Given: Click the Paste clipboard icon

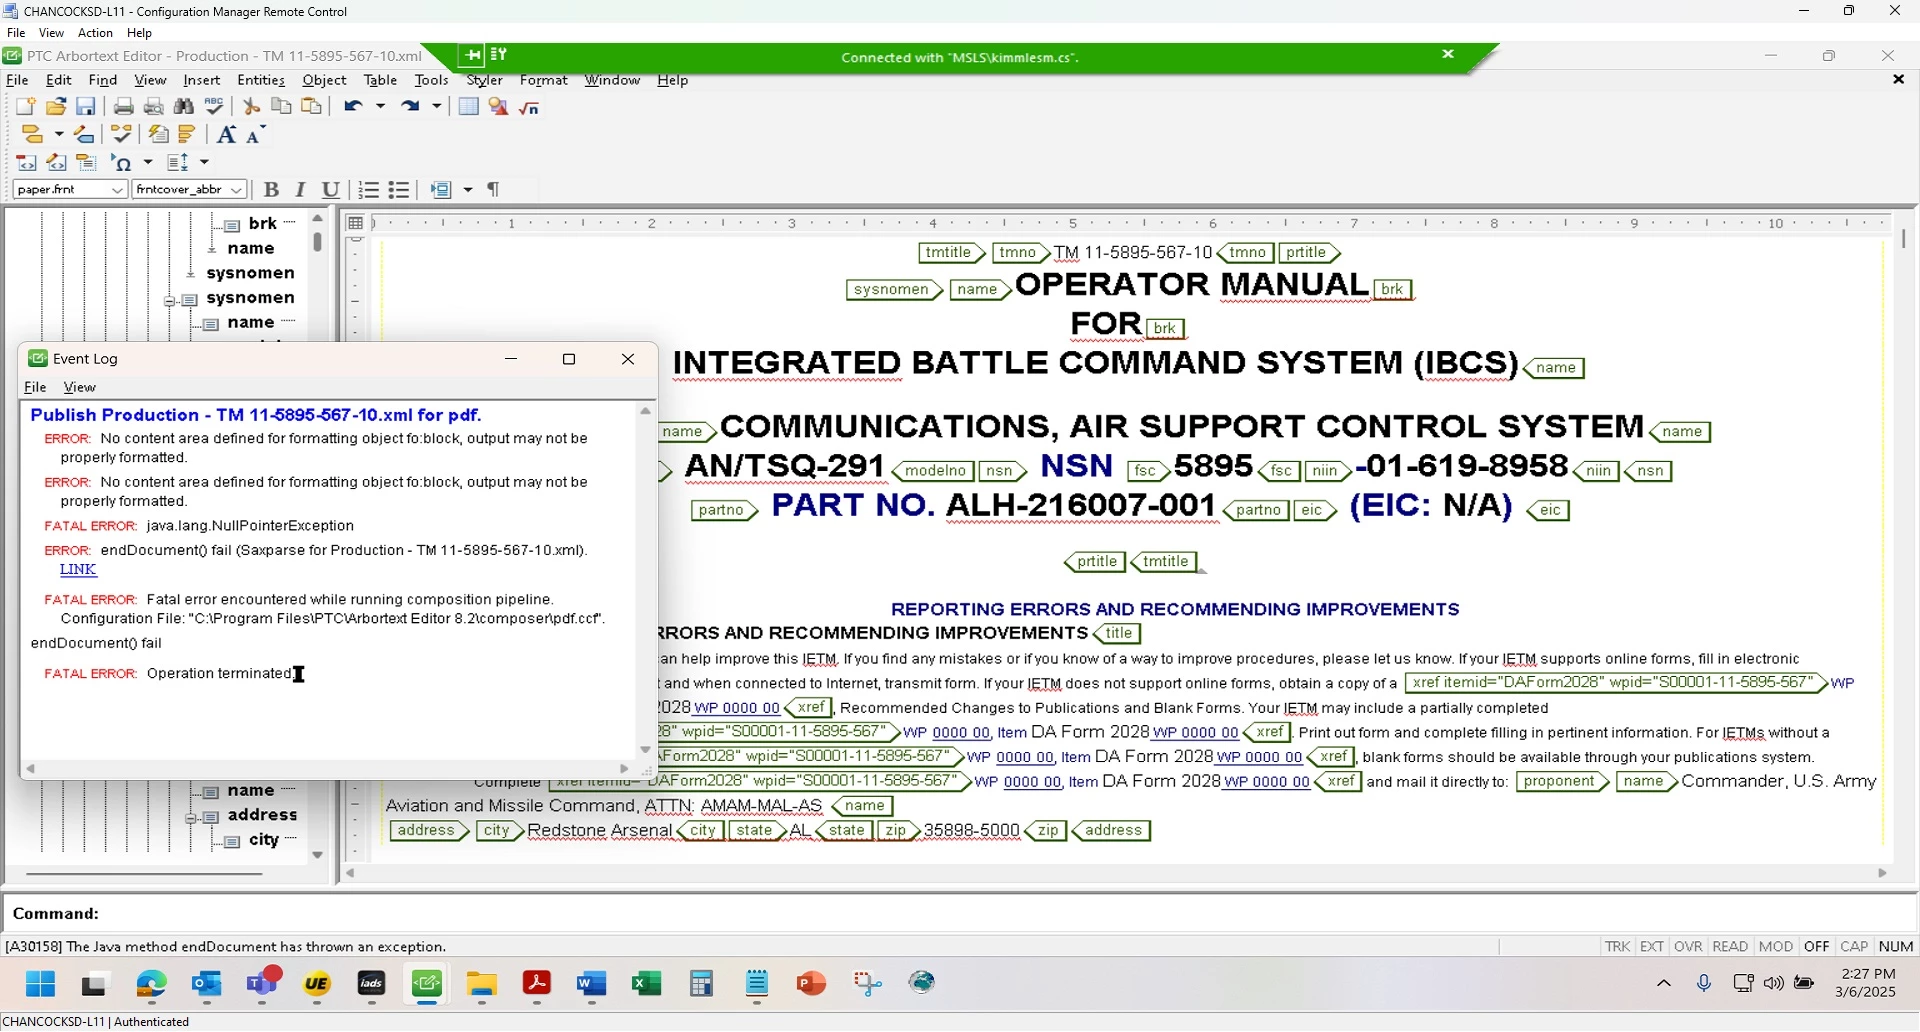Looking at the screenshot, I should pos(312,107).
